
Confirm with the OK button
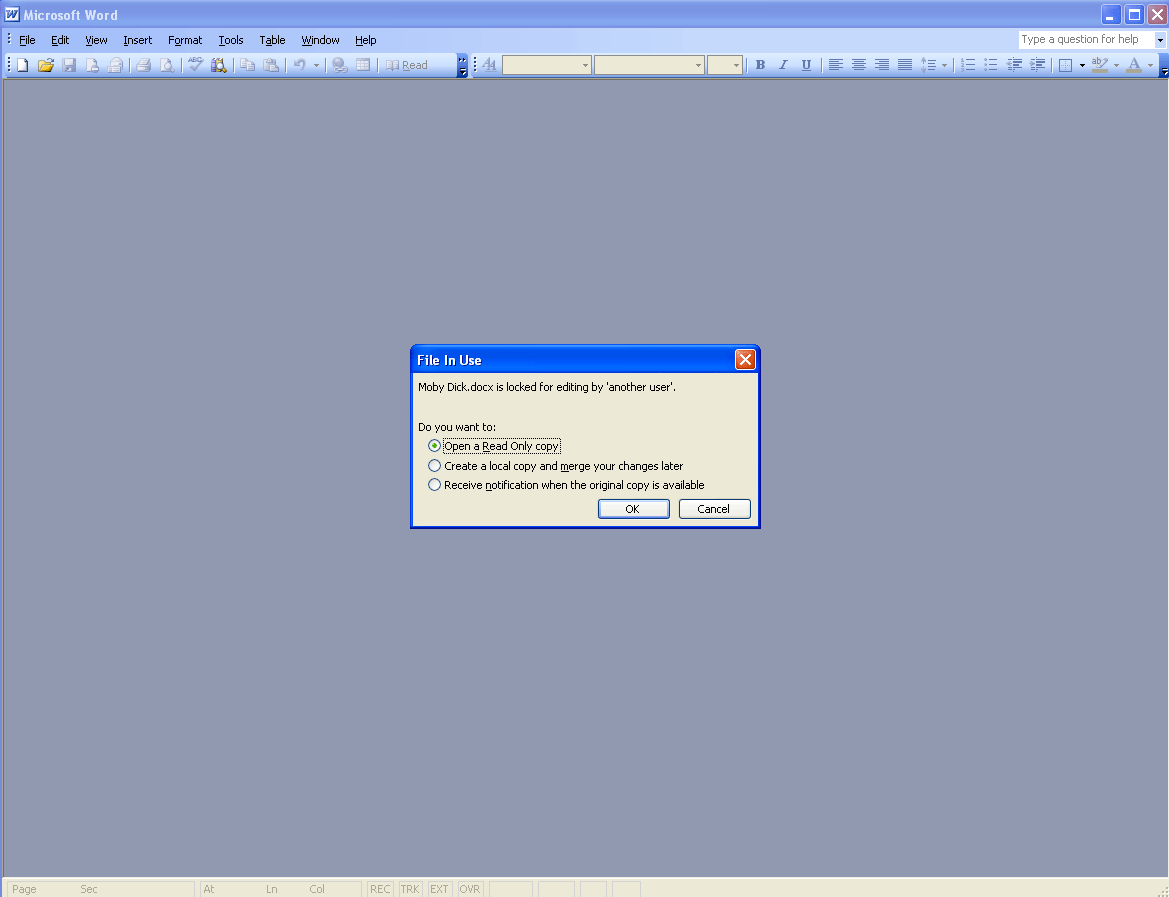(634, 509)
